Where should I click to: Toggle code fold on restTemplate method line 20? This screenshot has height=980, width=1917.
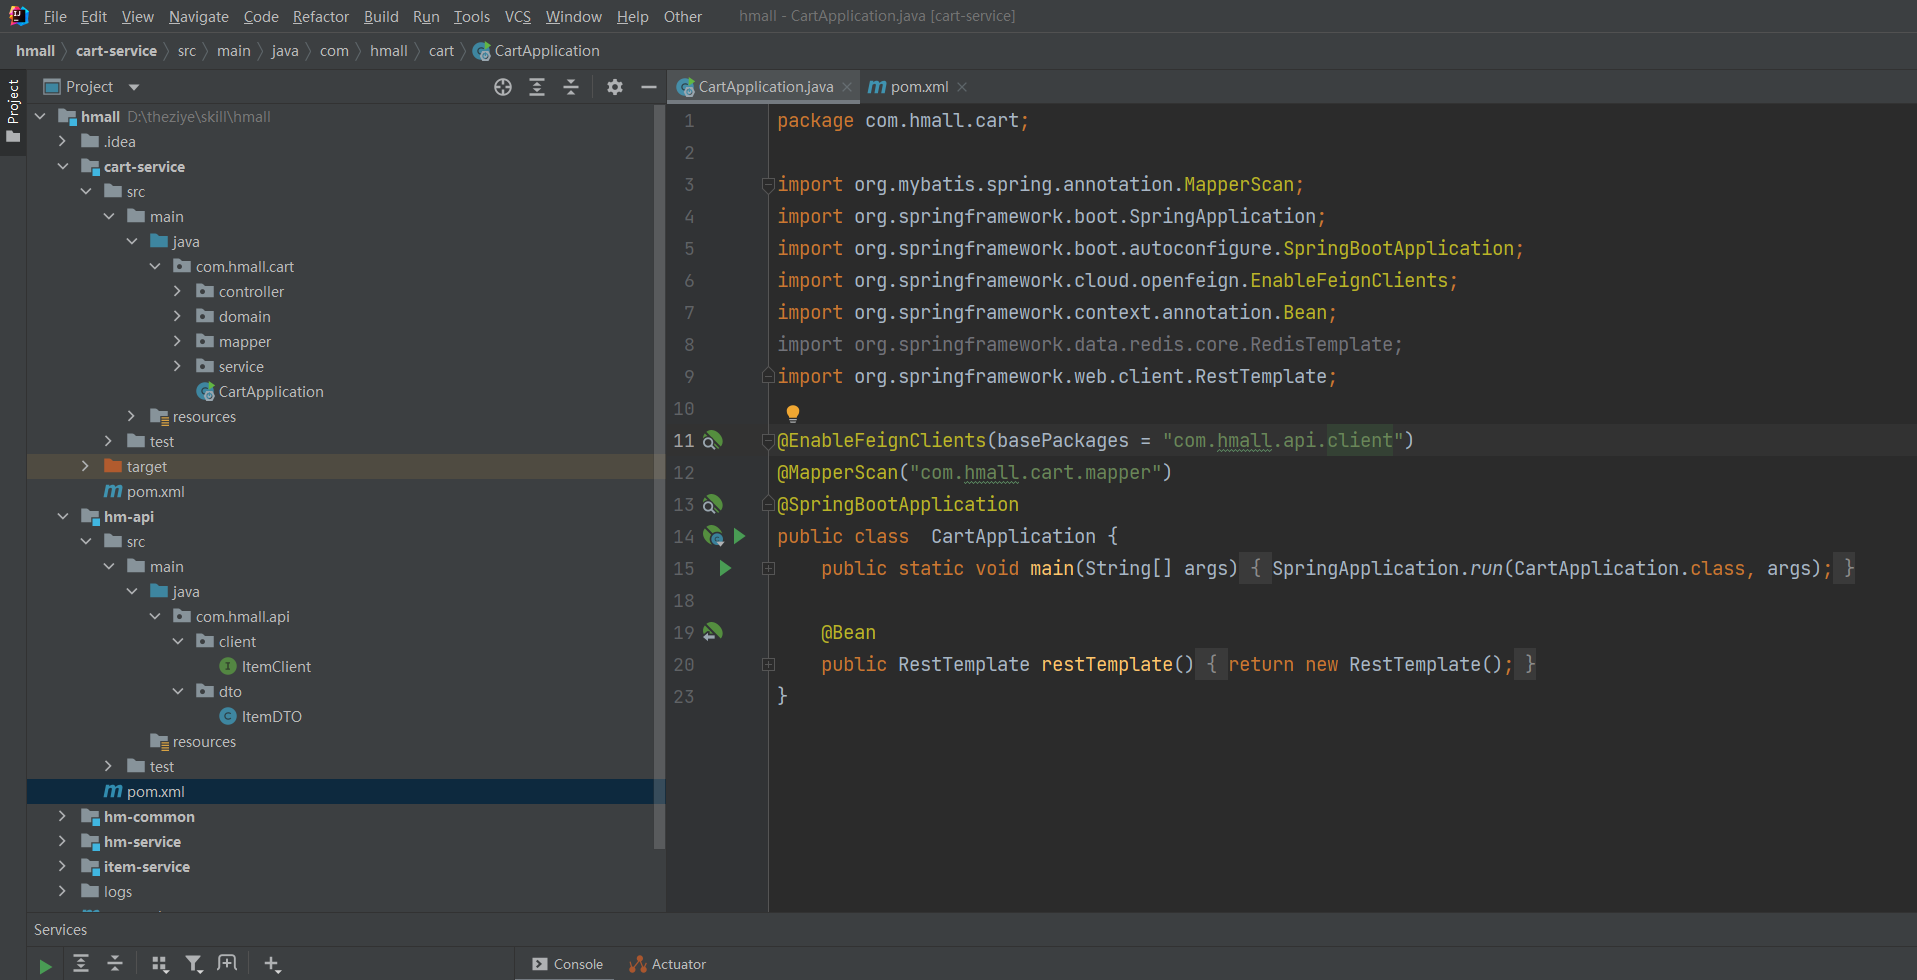coord(768,664)
